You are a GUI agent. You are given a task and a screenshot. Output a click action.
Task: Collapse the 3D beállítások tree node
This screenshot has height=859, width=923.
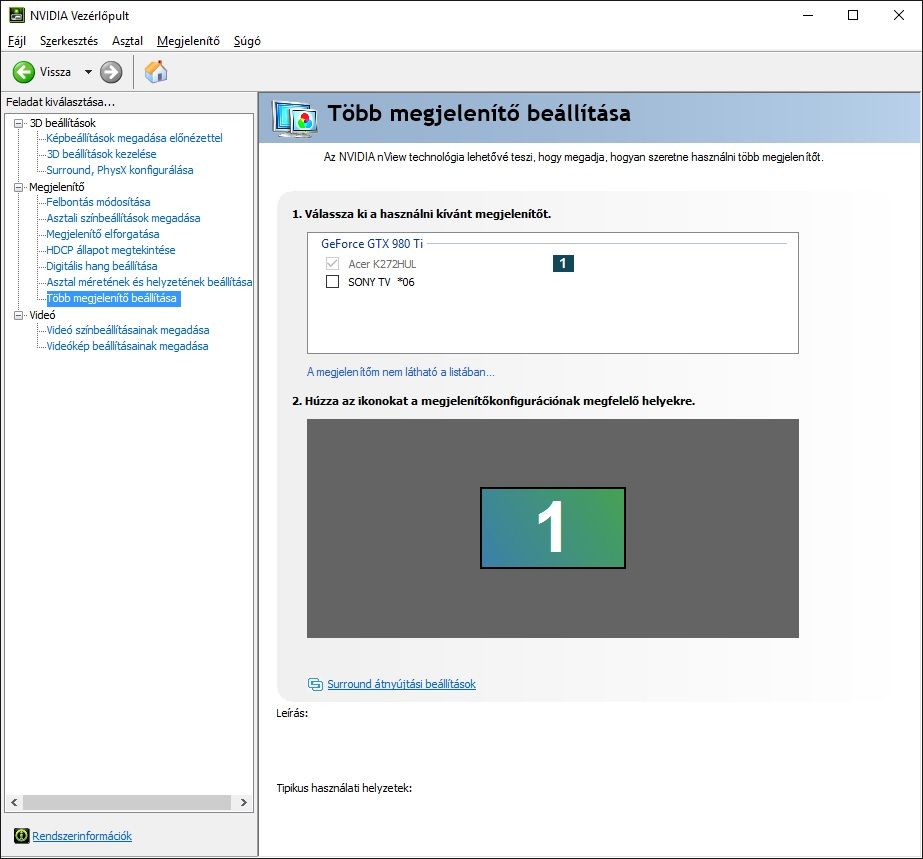(19, 123)
